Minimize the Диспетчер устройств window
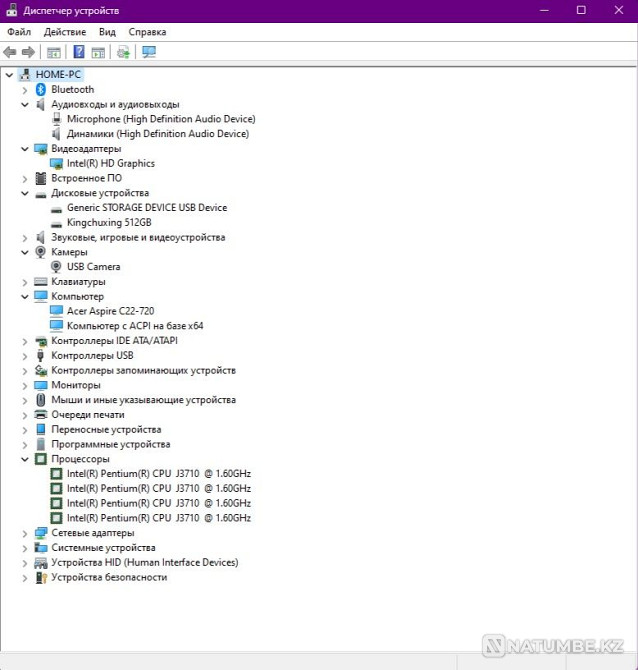This screenshot has height=670, width=638. pyautogui.click(x=544, y=10)
